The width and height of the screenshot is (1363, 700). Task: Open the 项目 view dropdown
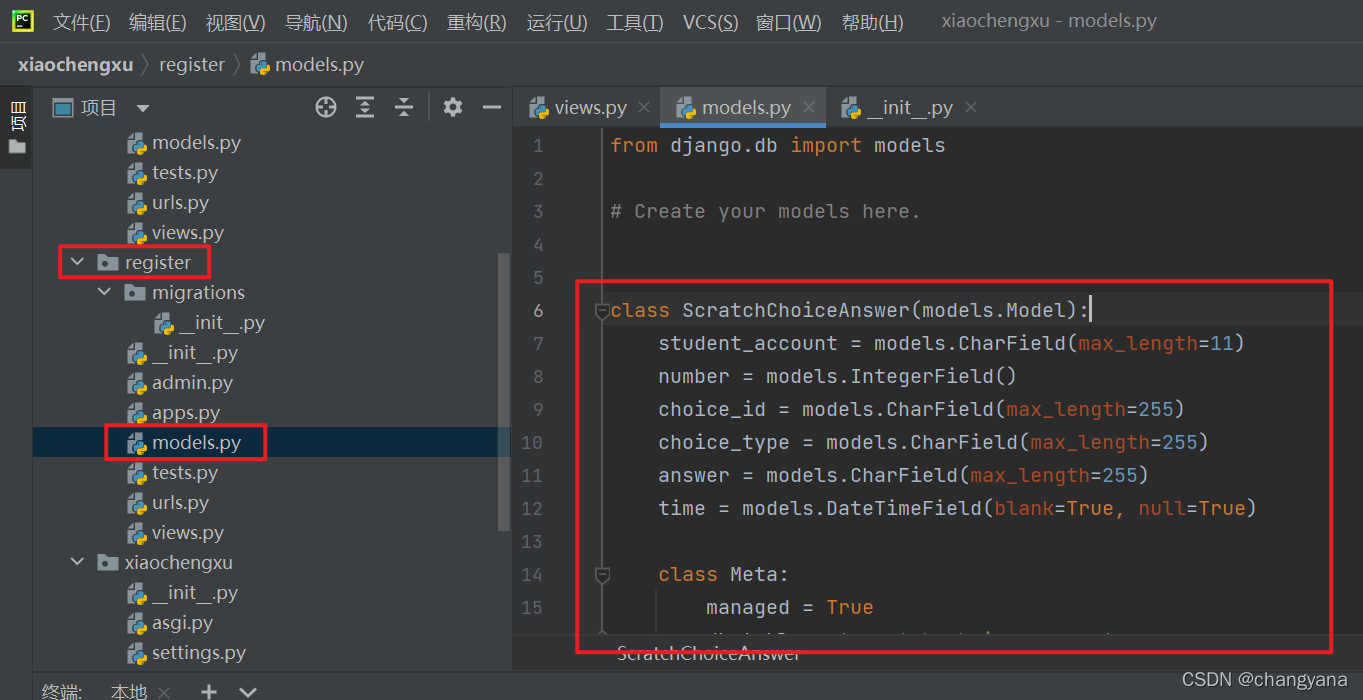coord(143,108)
